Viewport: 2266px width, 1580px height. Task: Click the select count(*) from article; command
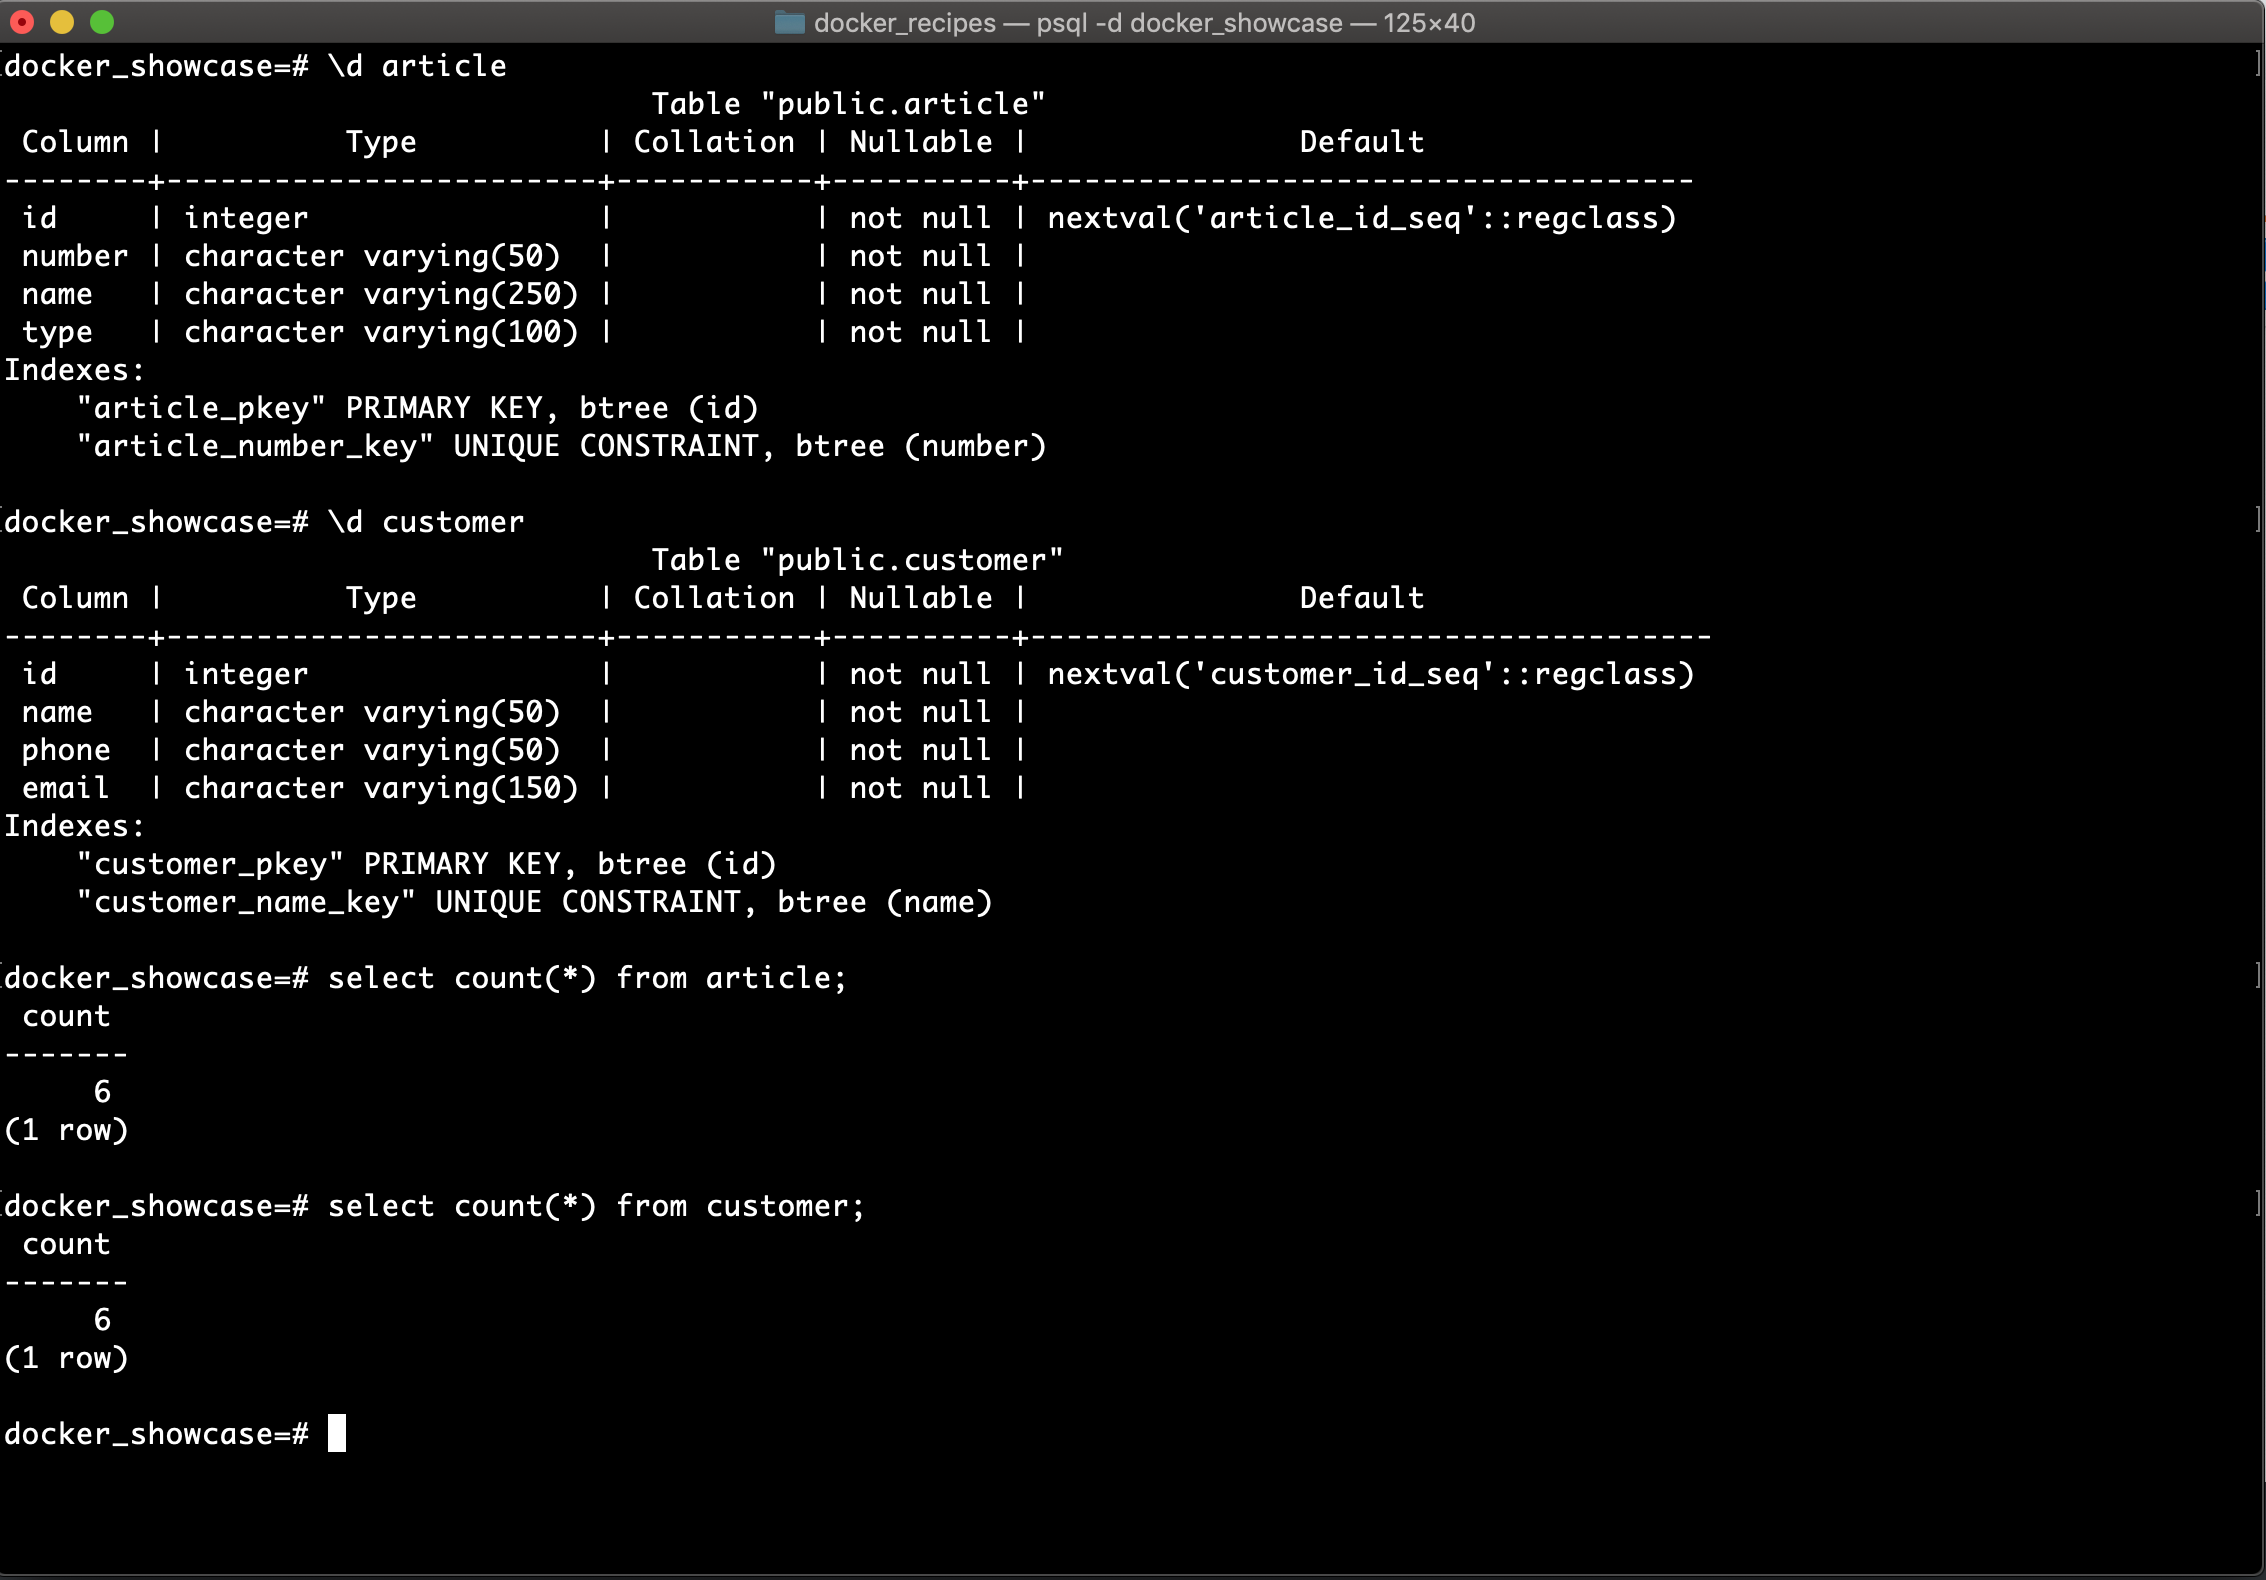588,977
